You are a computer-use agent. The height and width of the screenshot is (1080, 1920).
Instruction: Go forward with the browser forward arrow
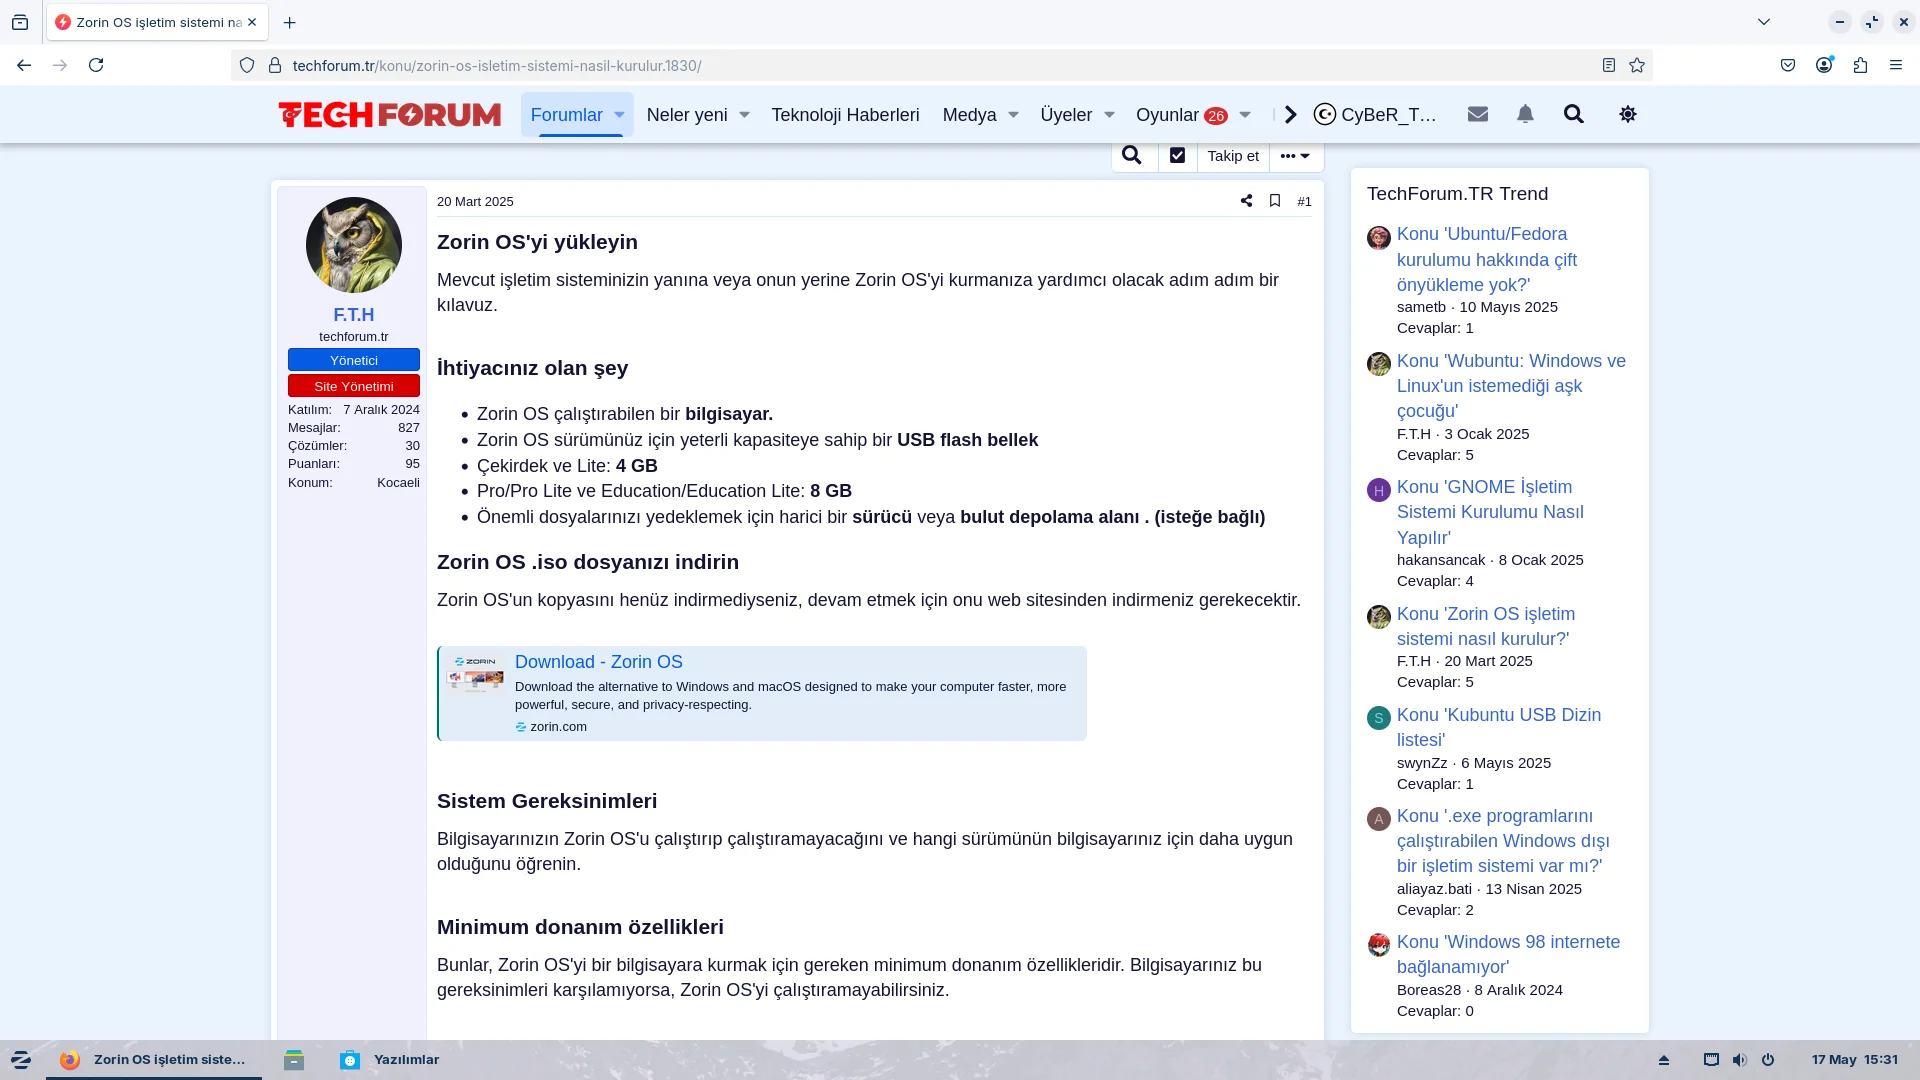click(60, 65)
